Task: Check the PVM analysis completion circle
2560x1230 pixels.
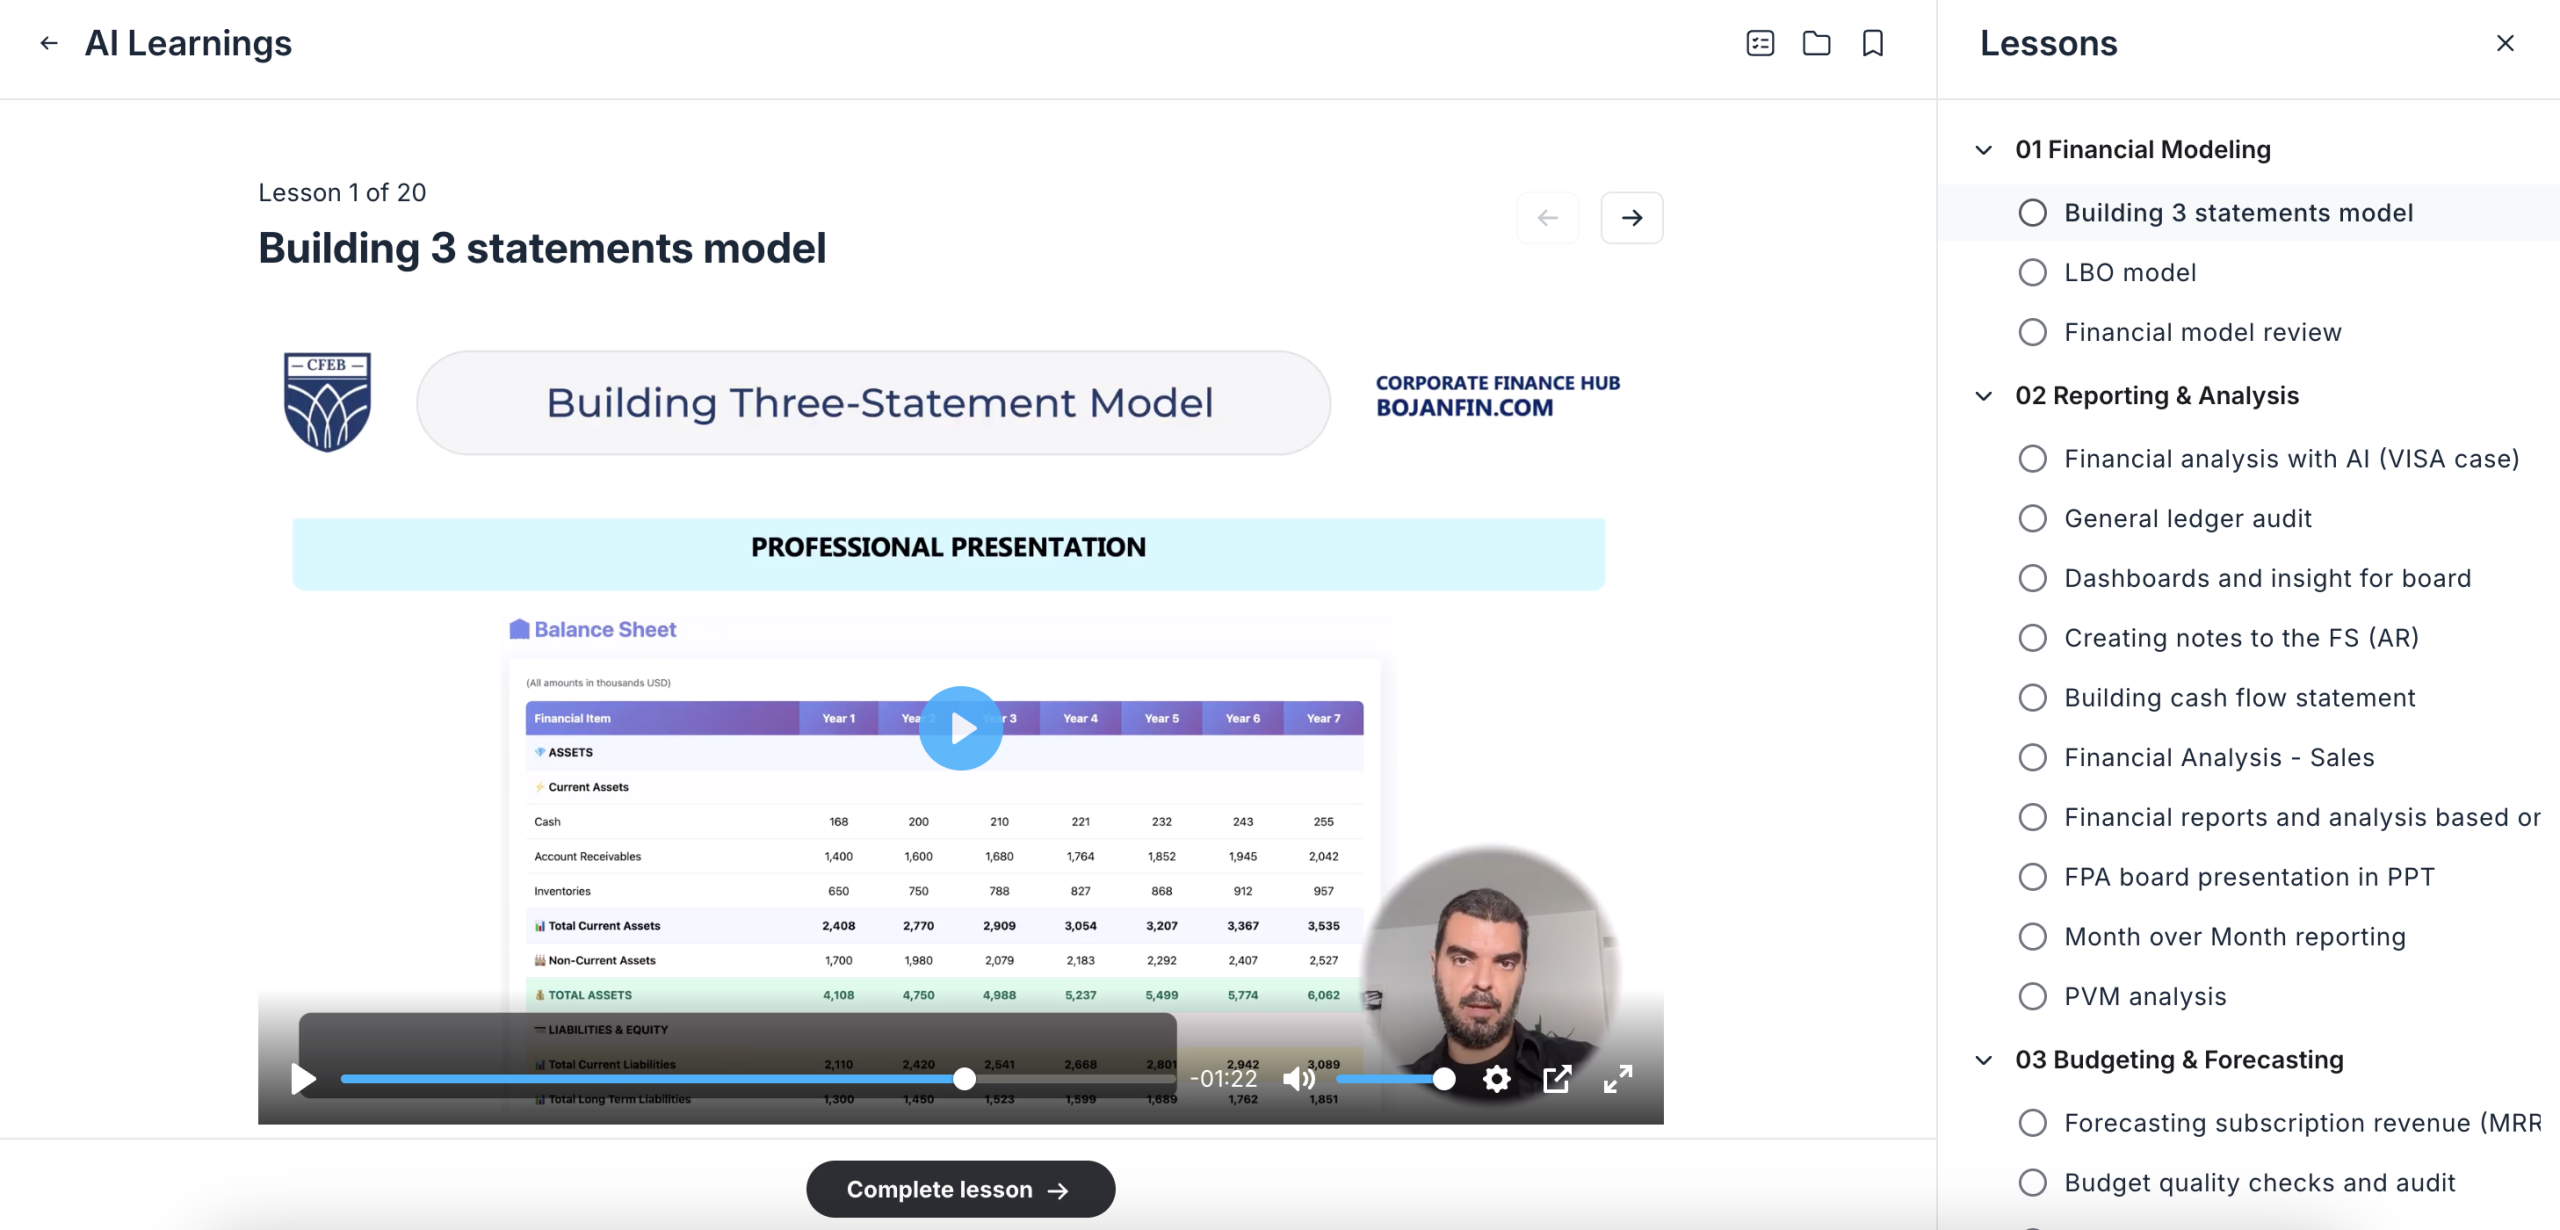Action: click(2032, 996)
